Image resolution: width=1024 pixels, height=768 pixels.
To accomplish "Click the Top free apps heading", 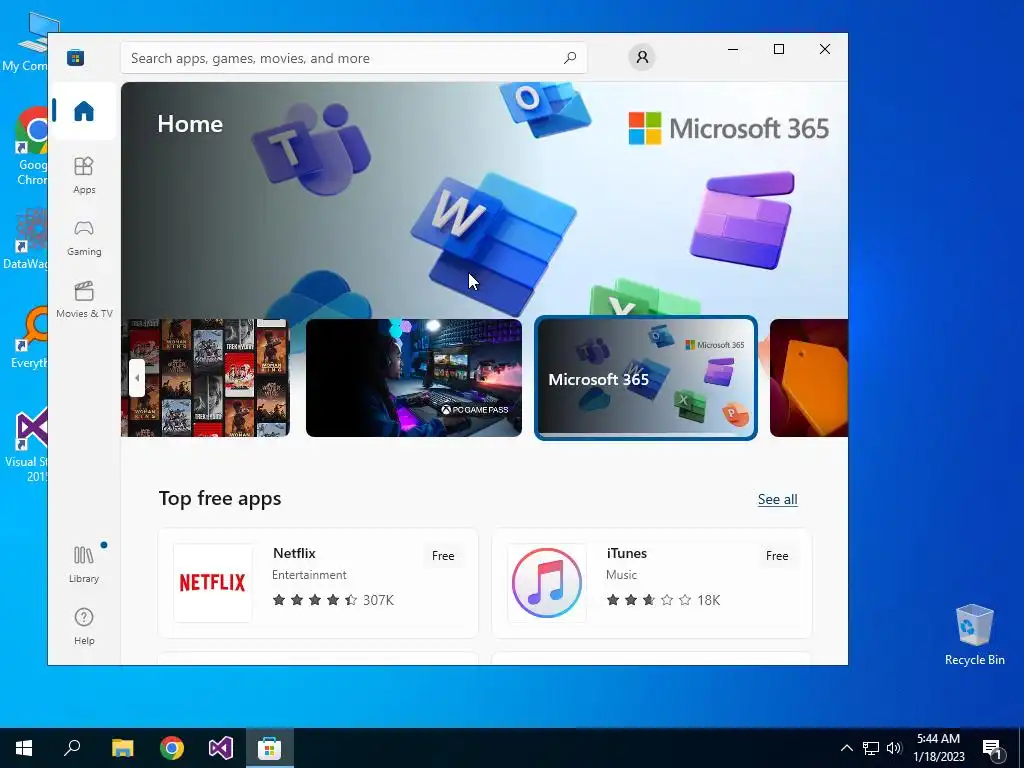I will [x=220, y=498].
